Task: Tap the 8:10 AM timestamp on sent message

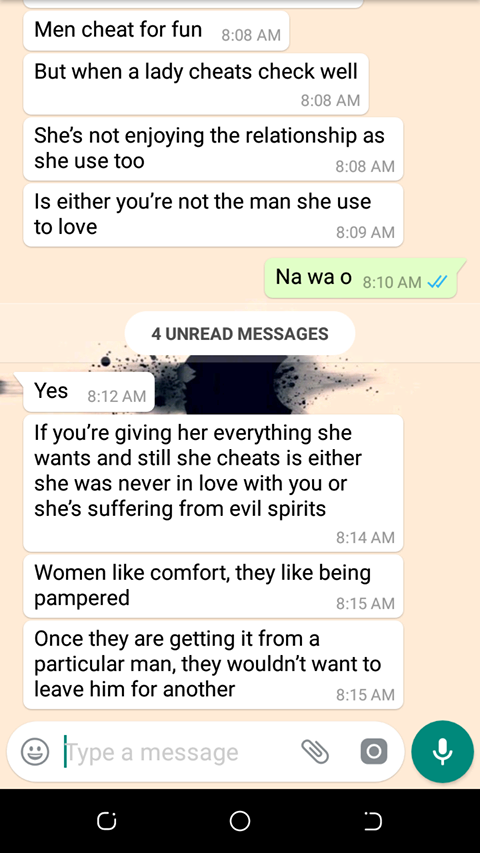Action: pyautogui.click(x=392, y=282)
